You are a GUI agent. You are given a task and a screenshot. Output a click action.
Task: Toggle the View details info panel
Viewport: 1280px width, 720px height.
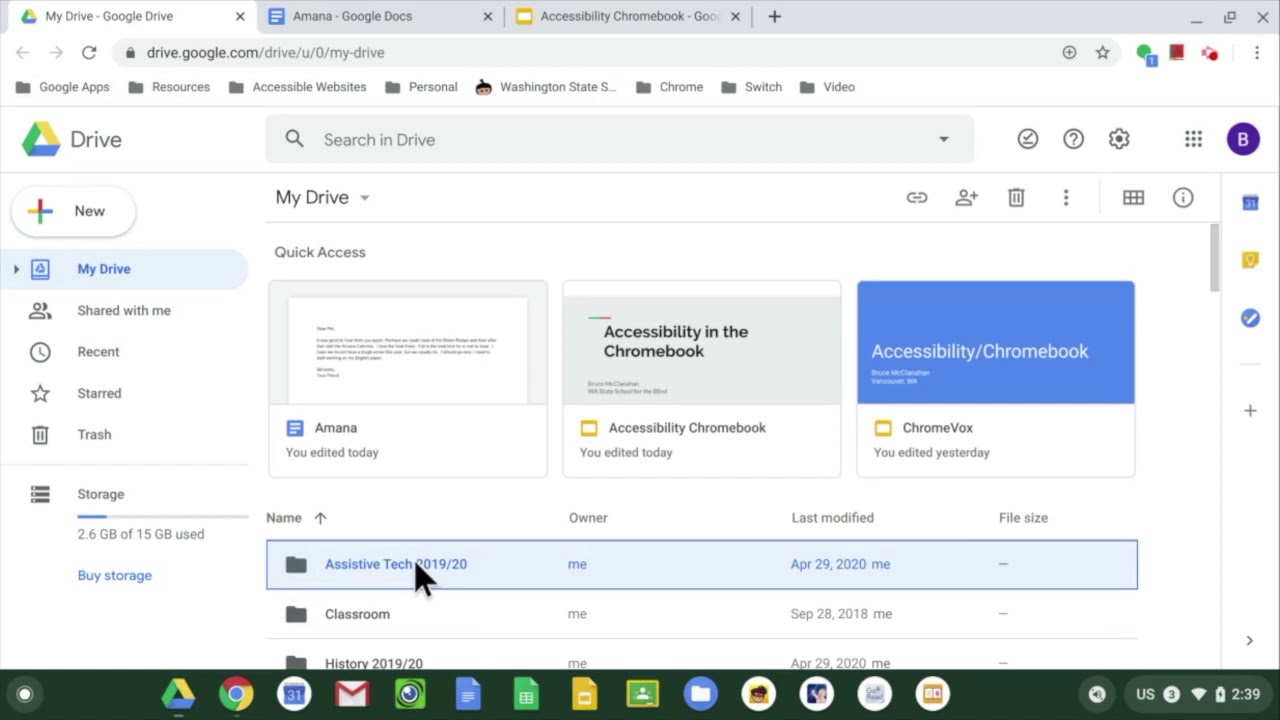pos(1183,198)
